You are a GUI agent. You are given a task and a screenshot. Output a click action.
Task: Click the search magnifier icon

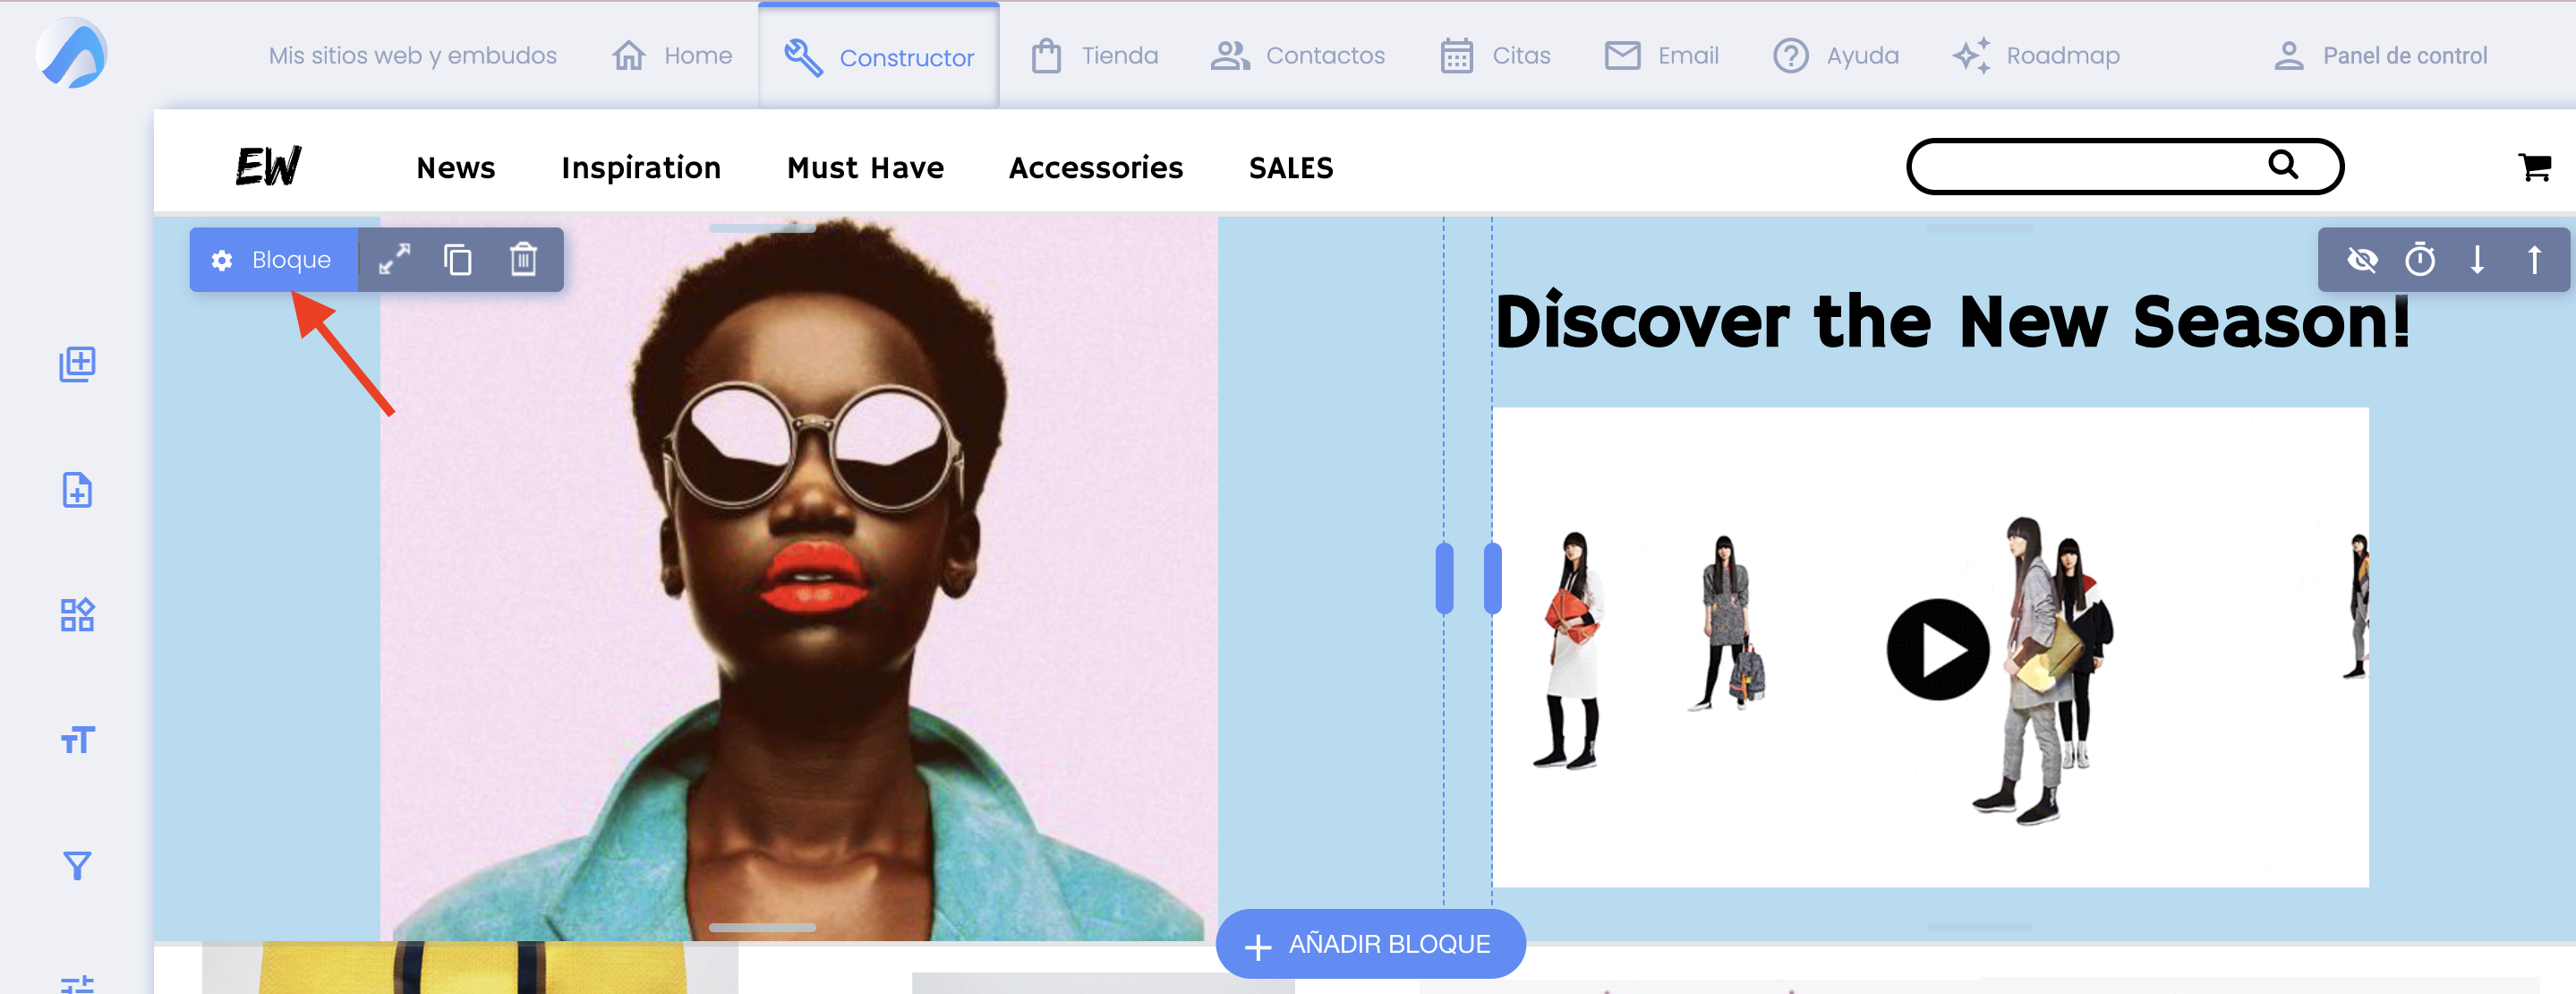click(2283, 164)
